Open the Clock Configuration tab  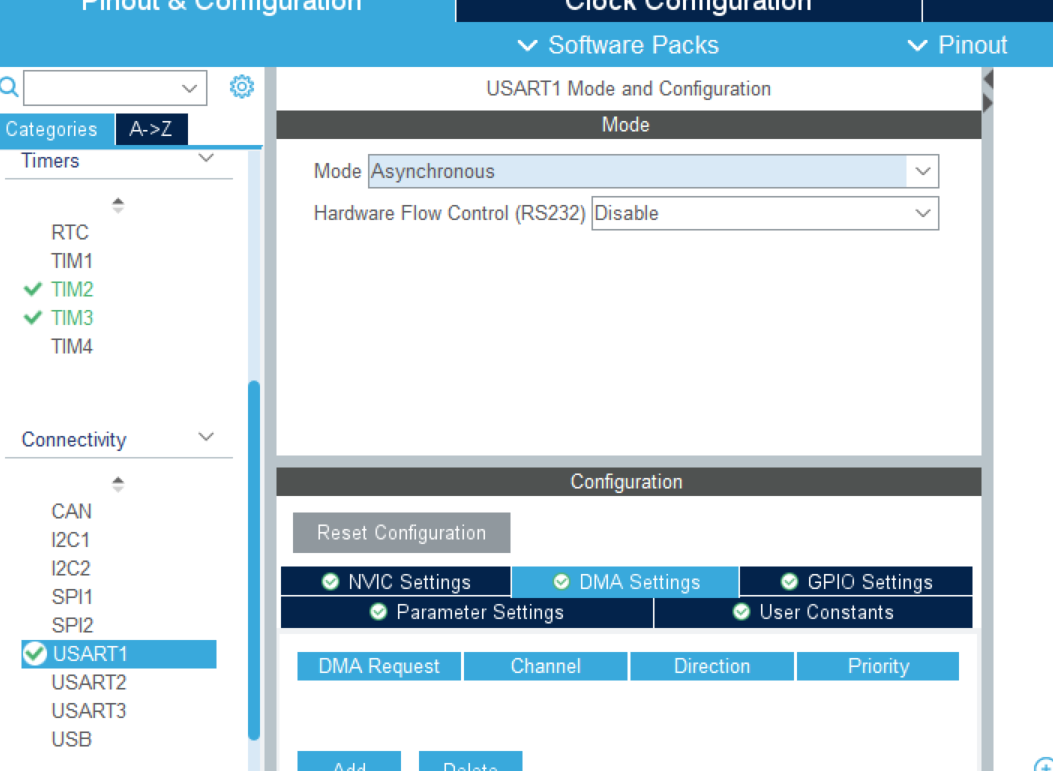(x=688, y=9)
